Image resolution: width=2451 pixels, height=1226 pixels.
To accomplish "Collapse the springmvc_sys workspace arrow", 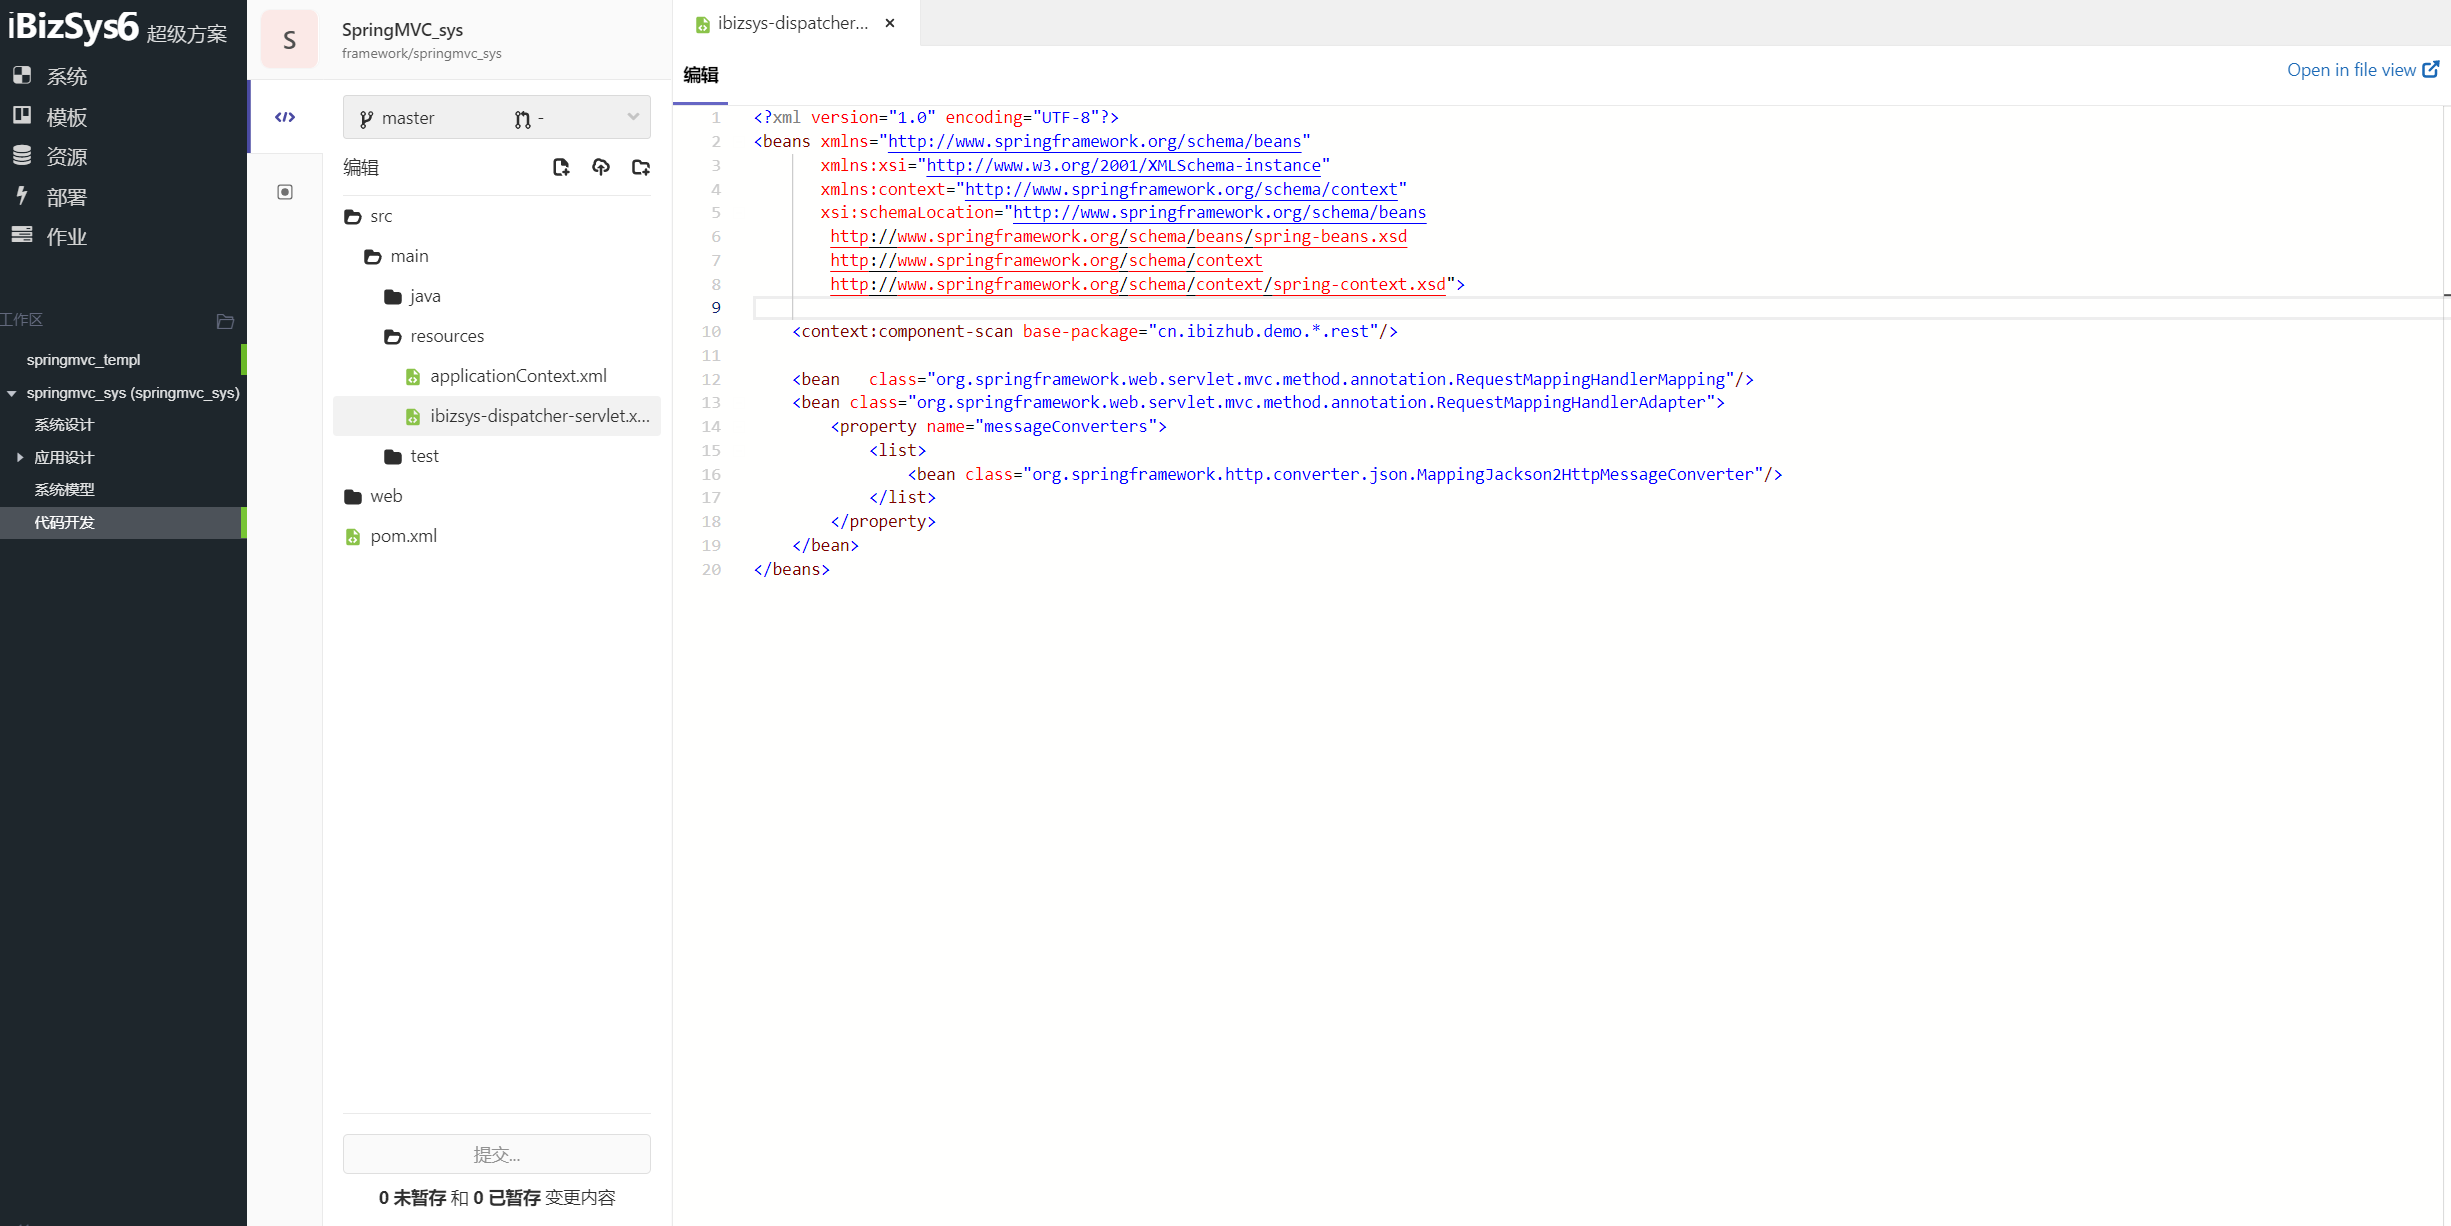I will 12,393.
